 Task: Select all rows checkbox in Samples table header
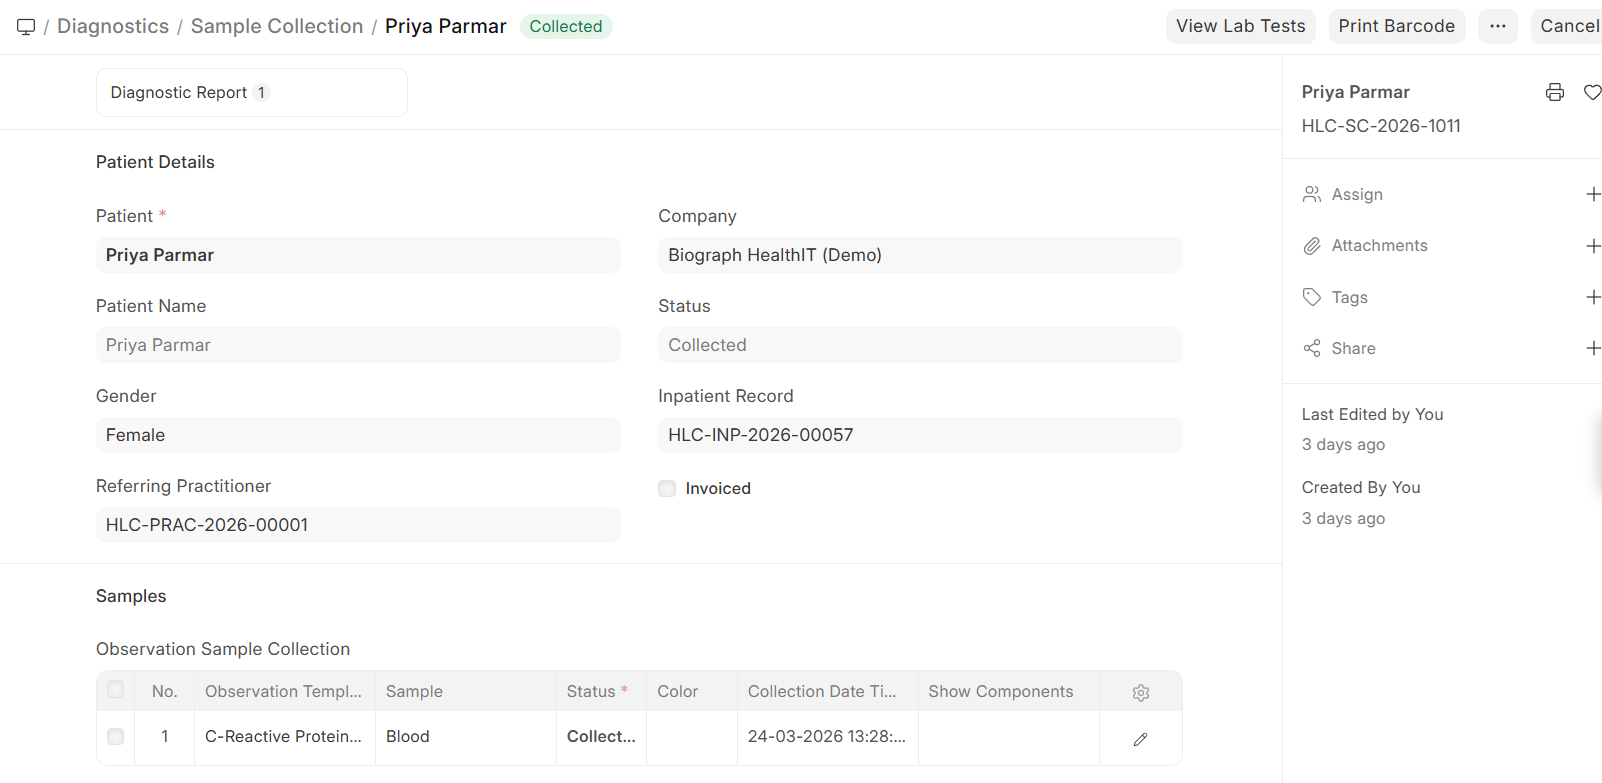tap(116, 690)
